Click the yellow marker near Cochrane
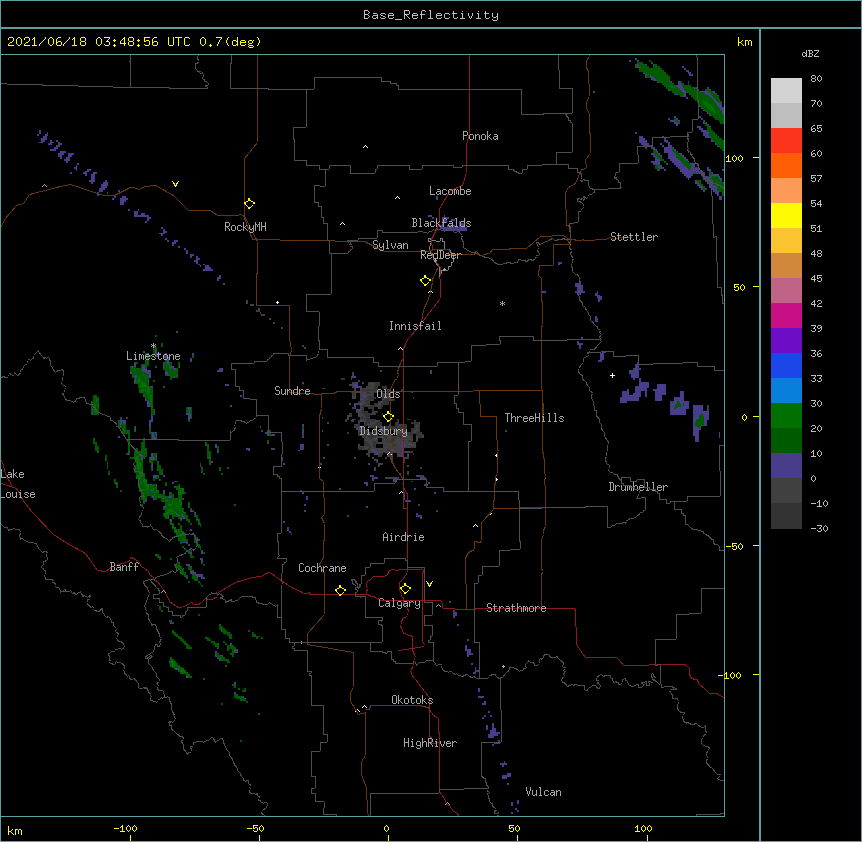 (x=340, y=590)
